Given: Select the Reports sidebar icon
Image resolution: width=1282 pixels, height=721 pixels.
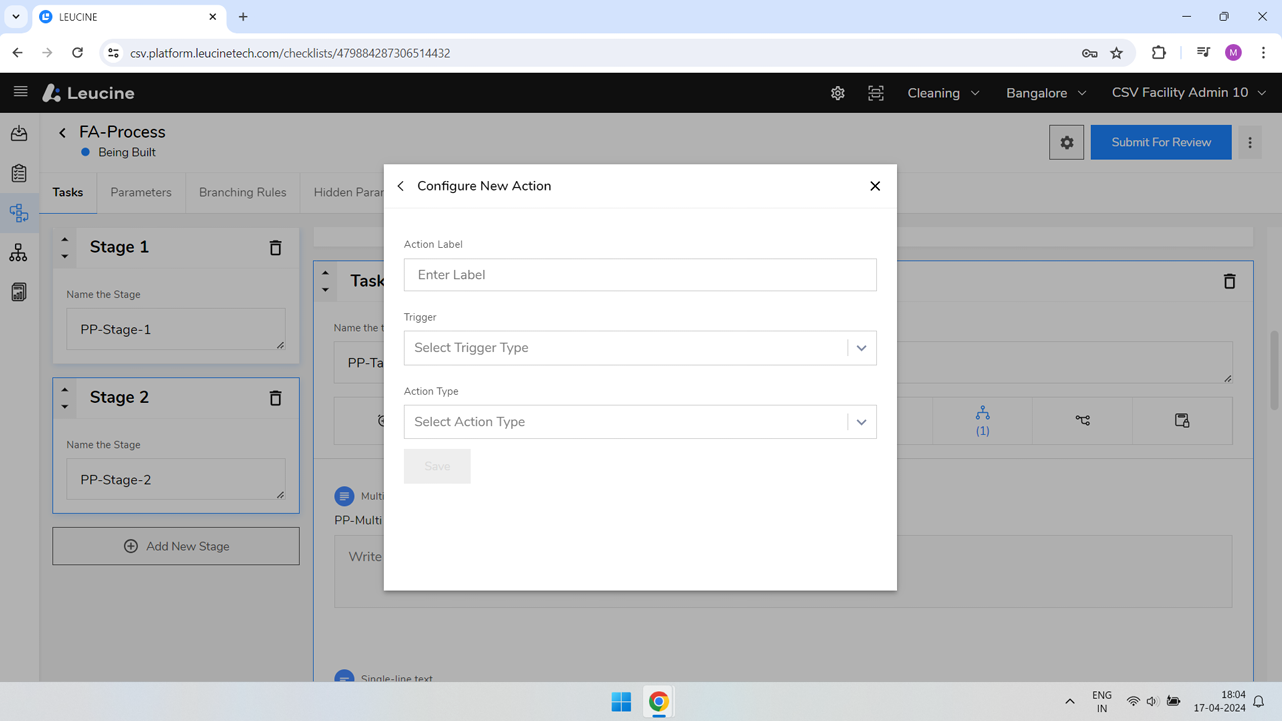Looking at the screenshot, I should [x=18, y=291].
